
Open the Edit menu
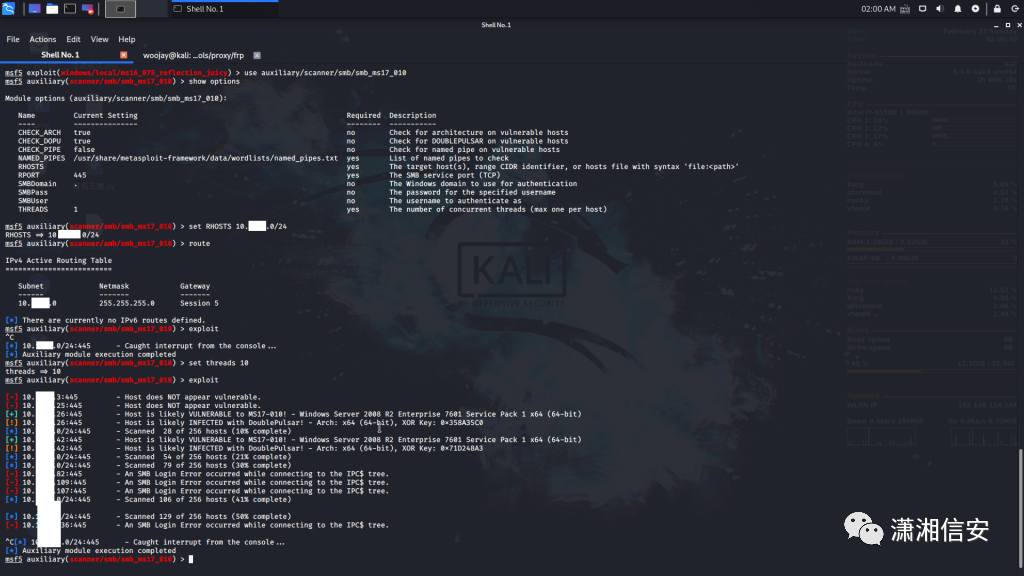[x=73, y=39]
